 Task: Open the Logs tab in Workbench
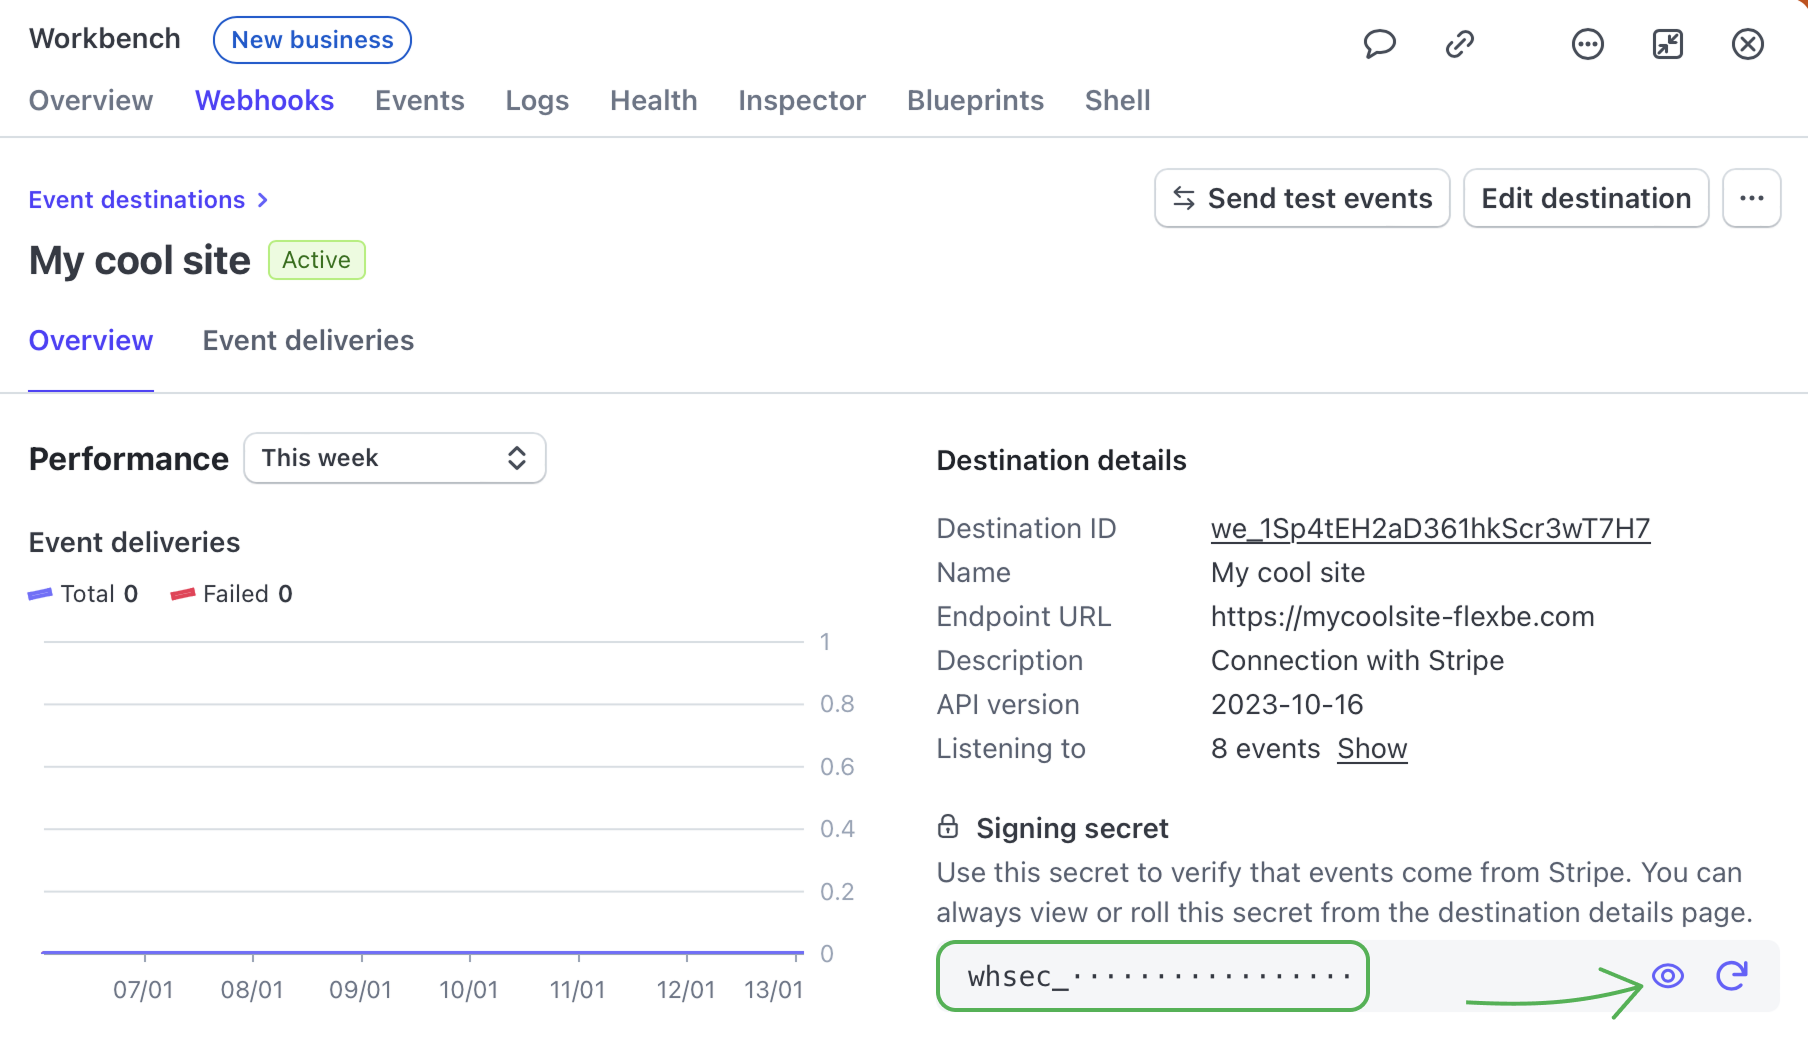(537, 101)
